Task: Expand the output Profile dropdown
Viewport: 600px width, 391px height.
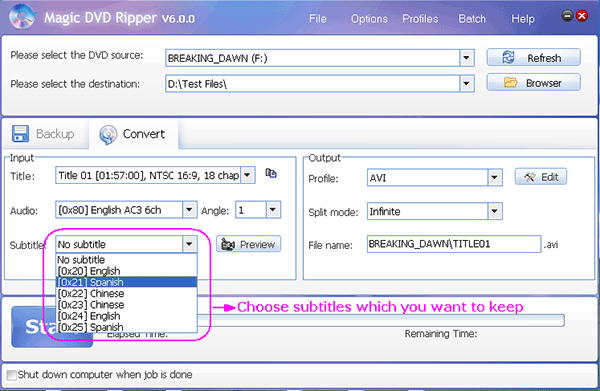Action: tap(495, 178)
